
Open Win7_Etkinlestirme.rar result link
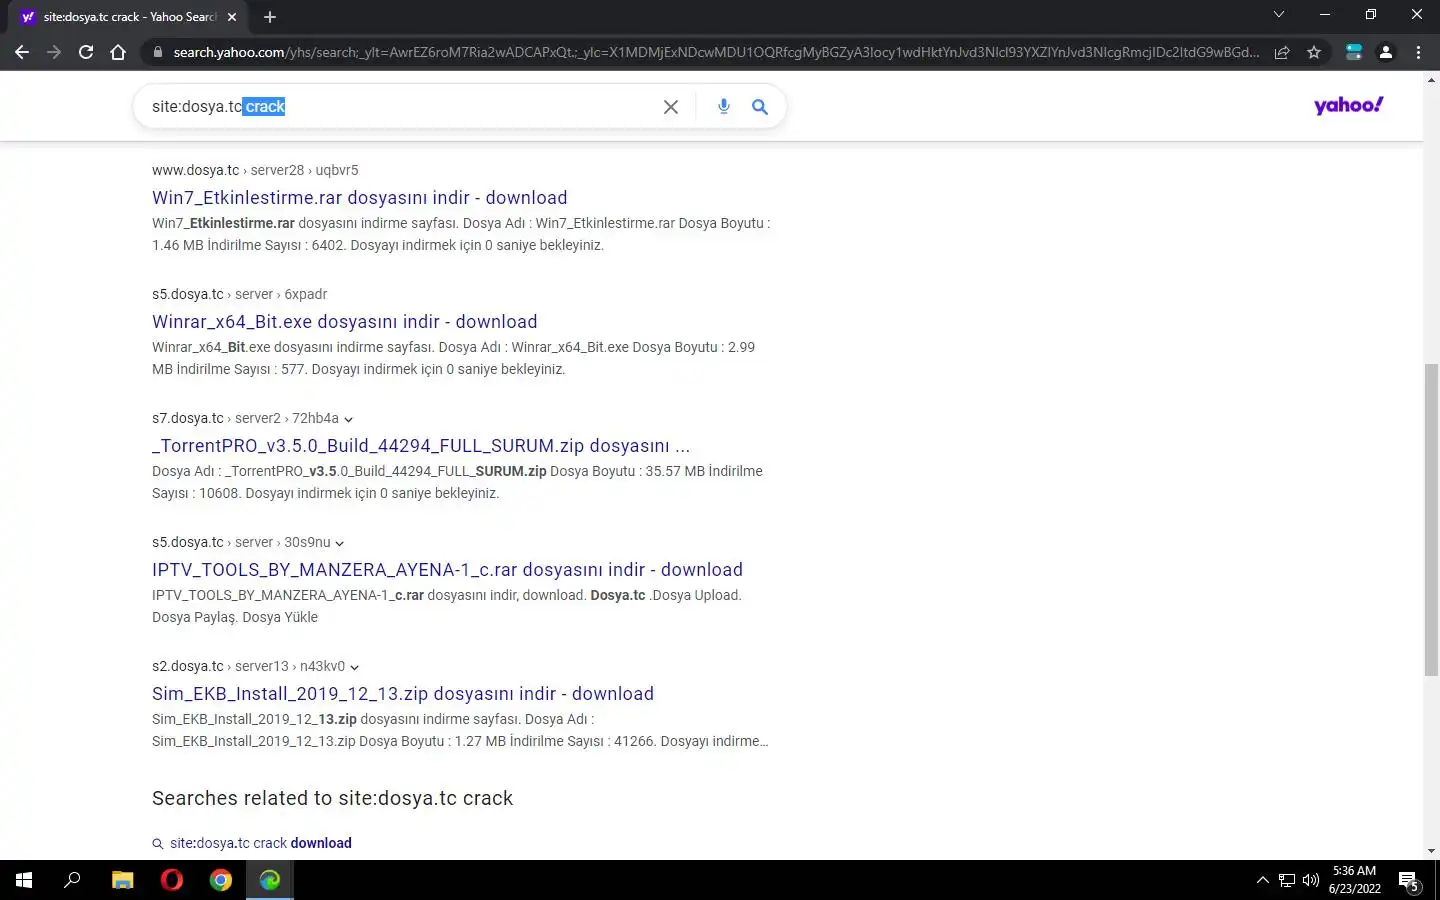(x=360, y=198)
